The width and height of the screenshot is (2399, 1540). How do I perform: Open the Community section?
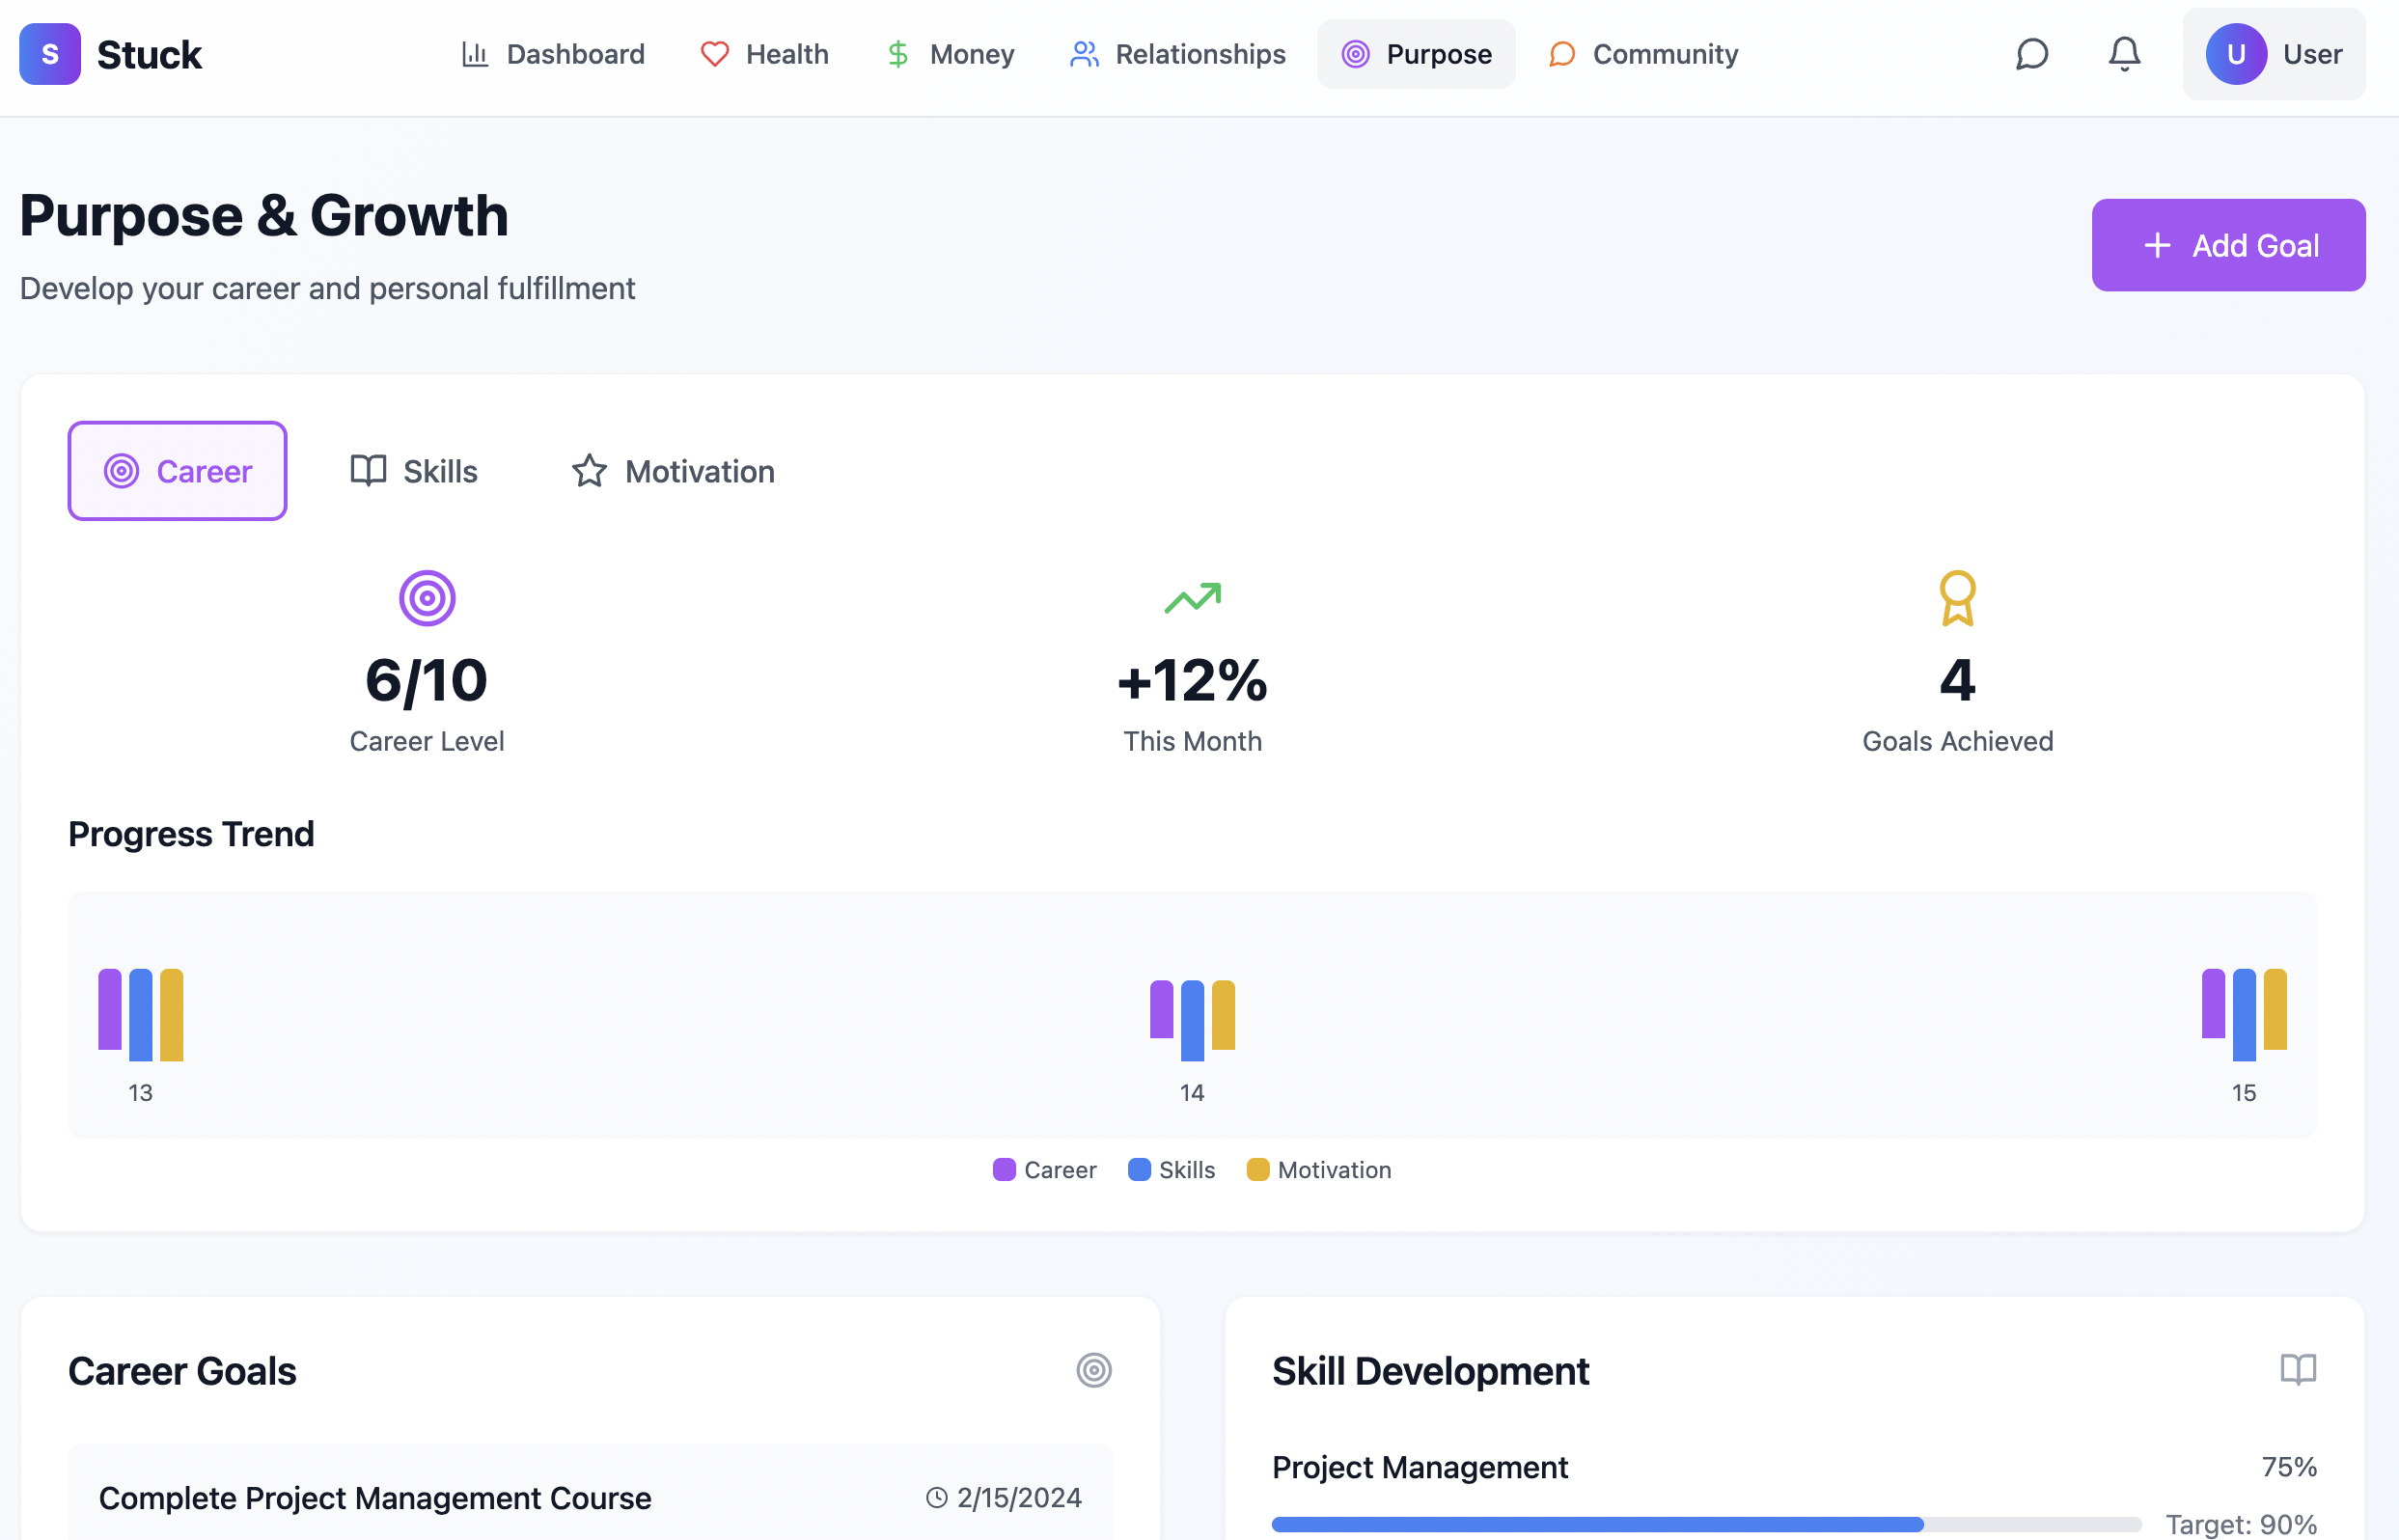[1643, 54]
